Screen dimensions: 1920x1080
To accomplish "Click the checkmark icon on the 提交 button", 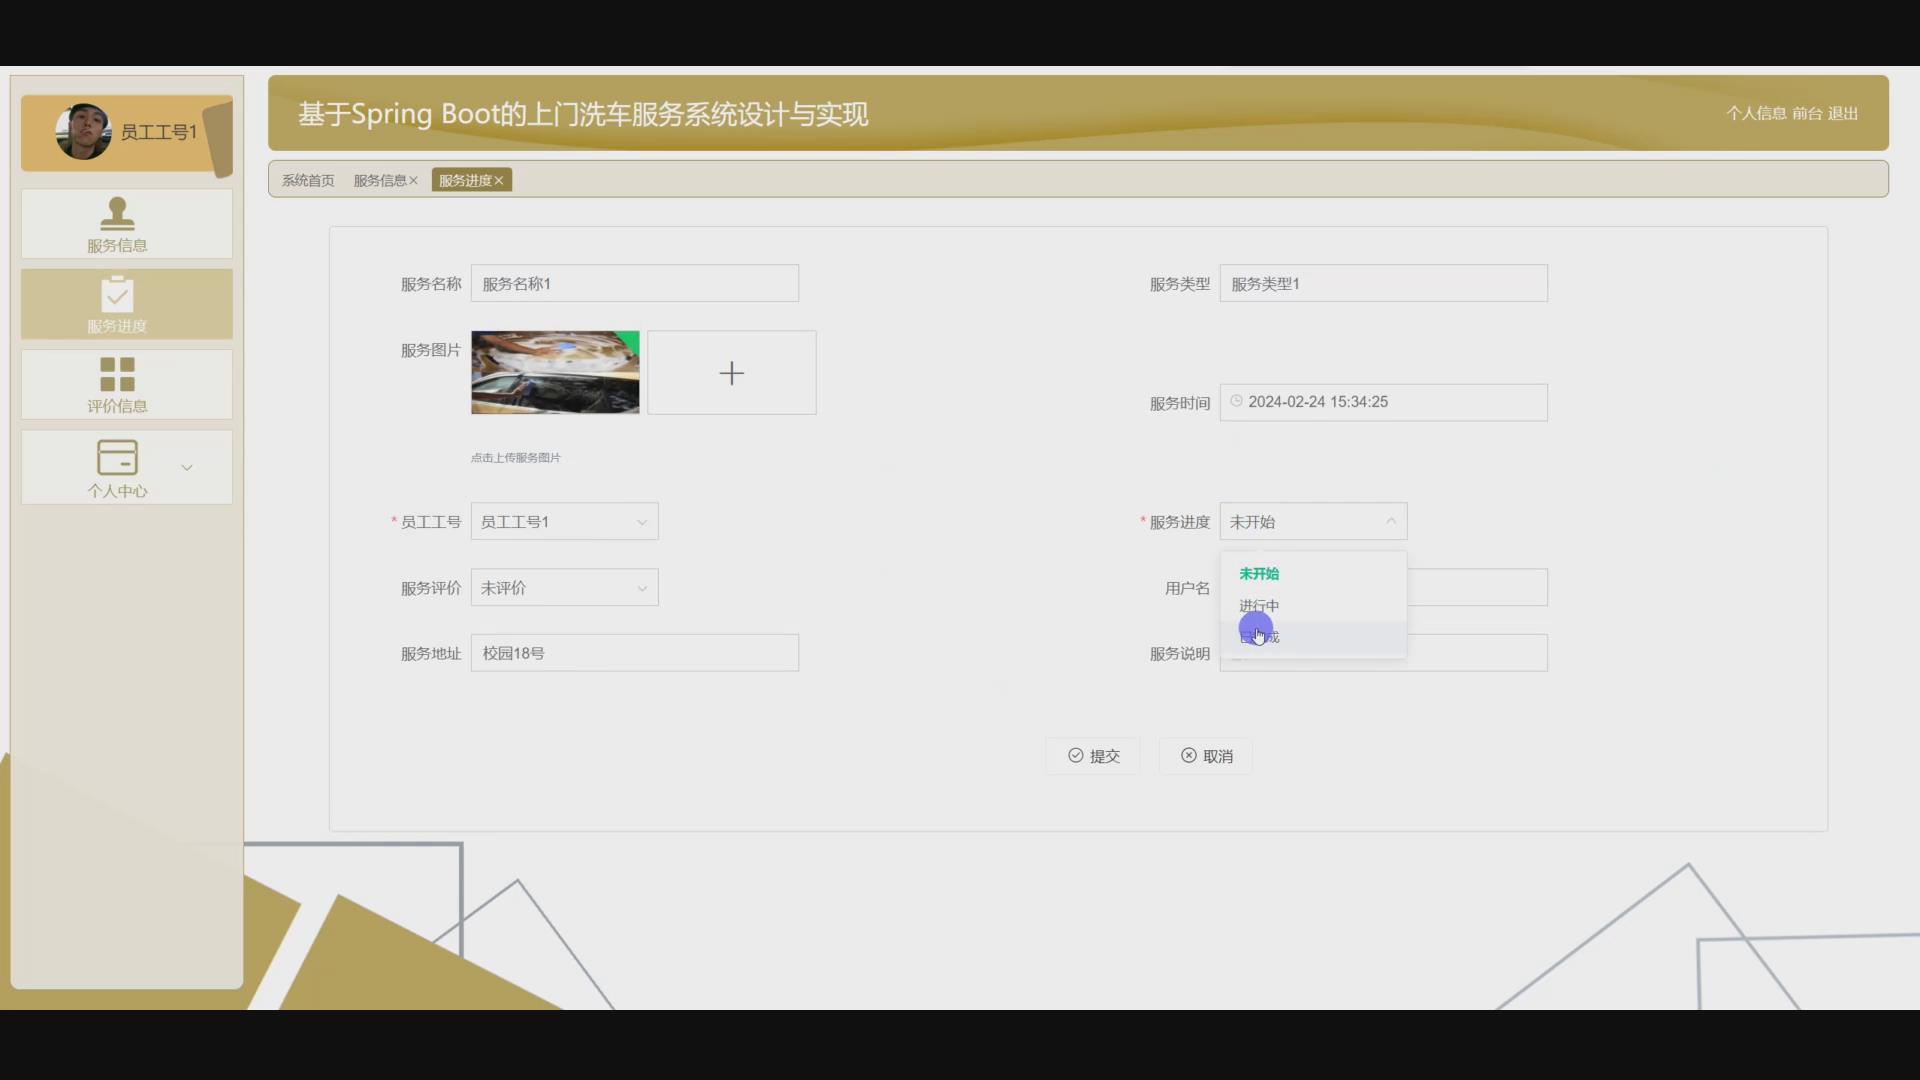I will 1074,756.
